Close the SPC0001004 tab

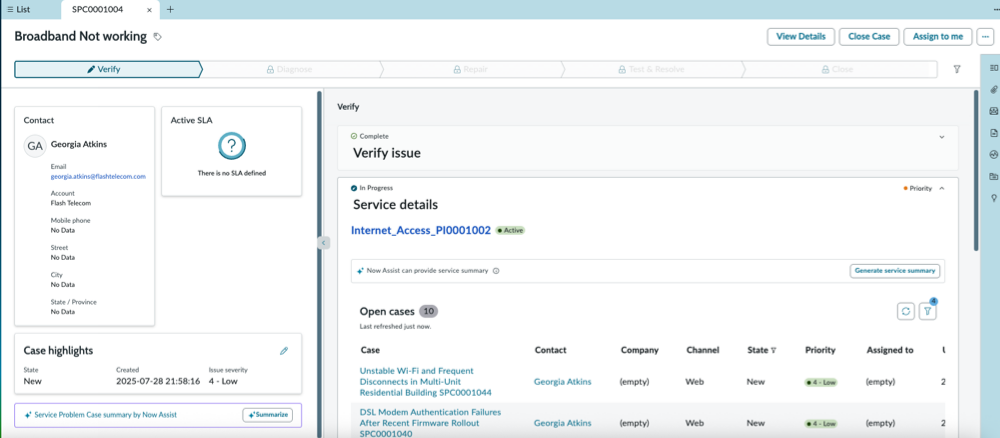click(x=150, y=10)
